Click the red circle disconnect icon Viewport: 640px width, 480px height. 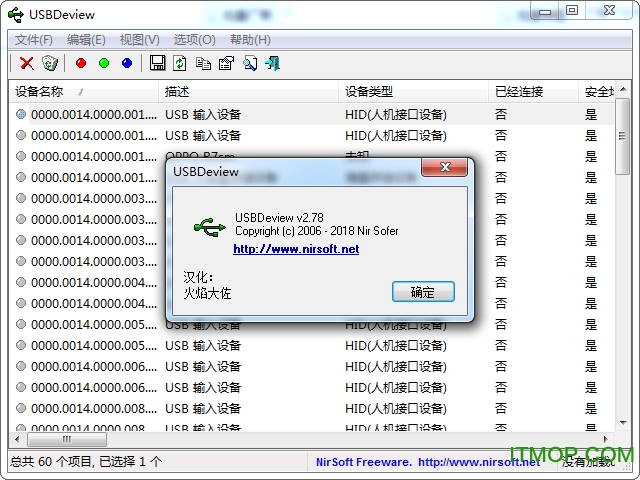81,63
